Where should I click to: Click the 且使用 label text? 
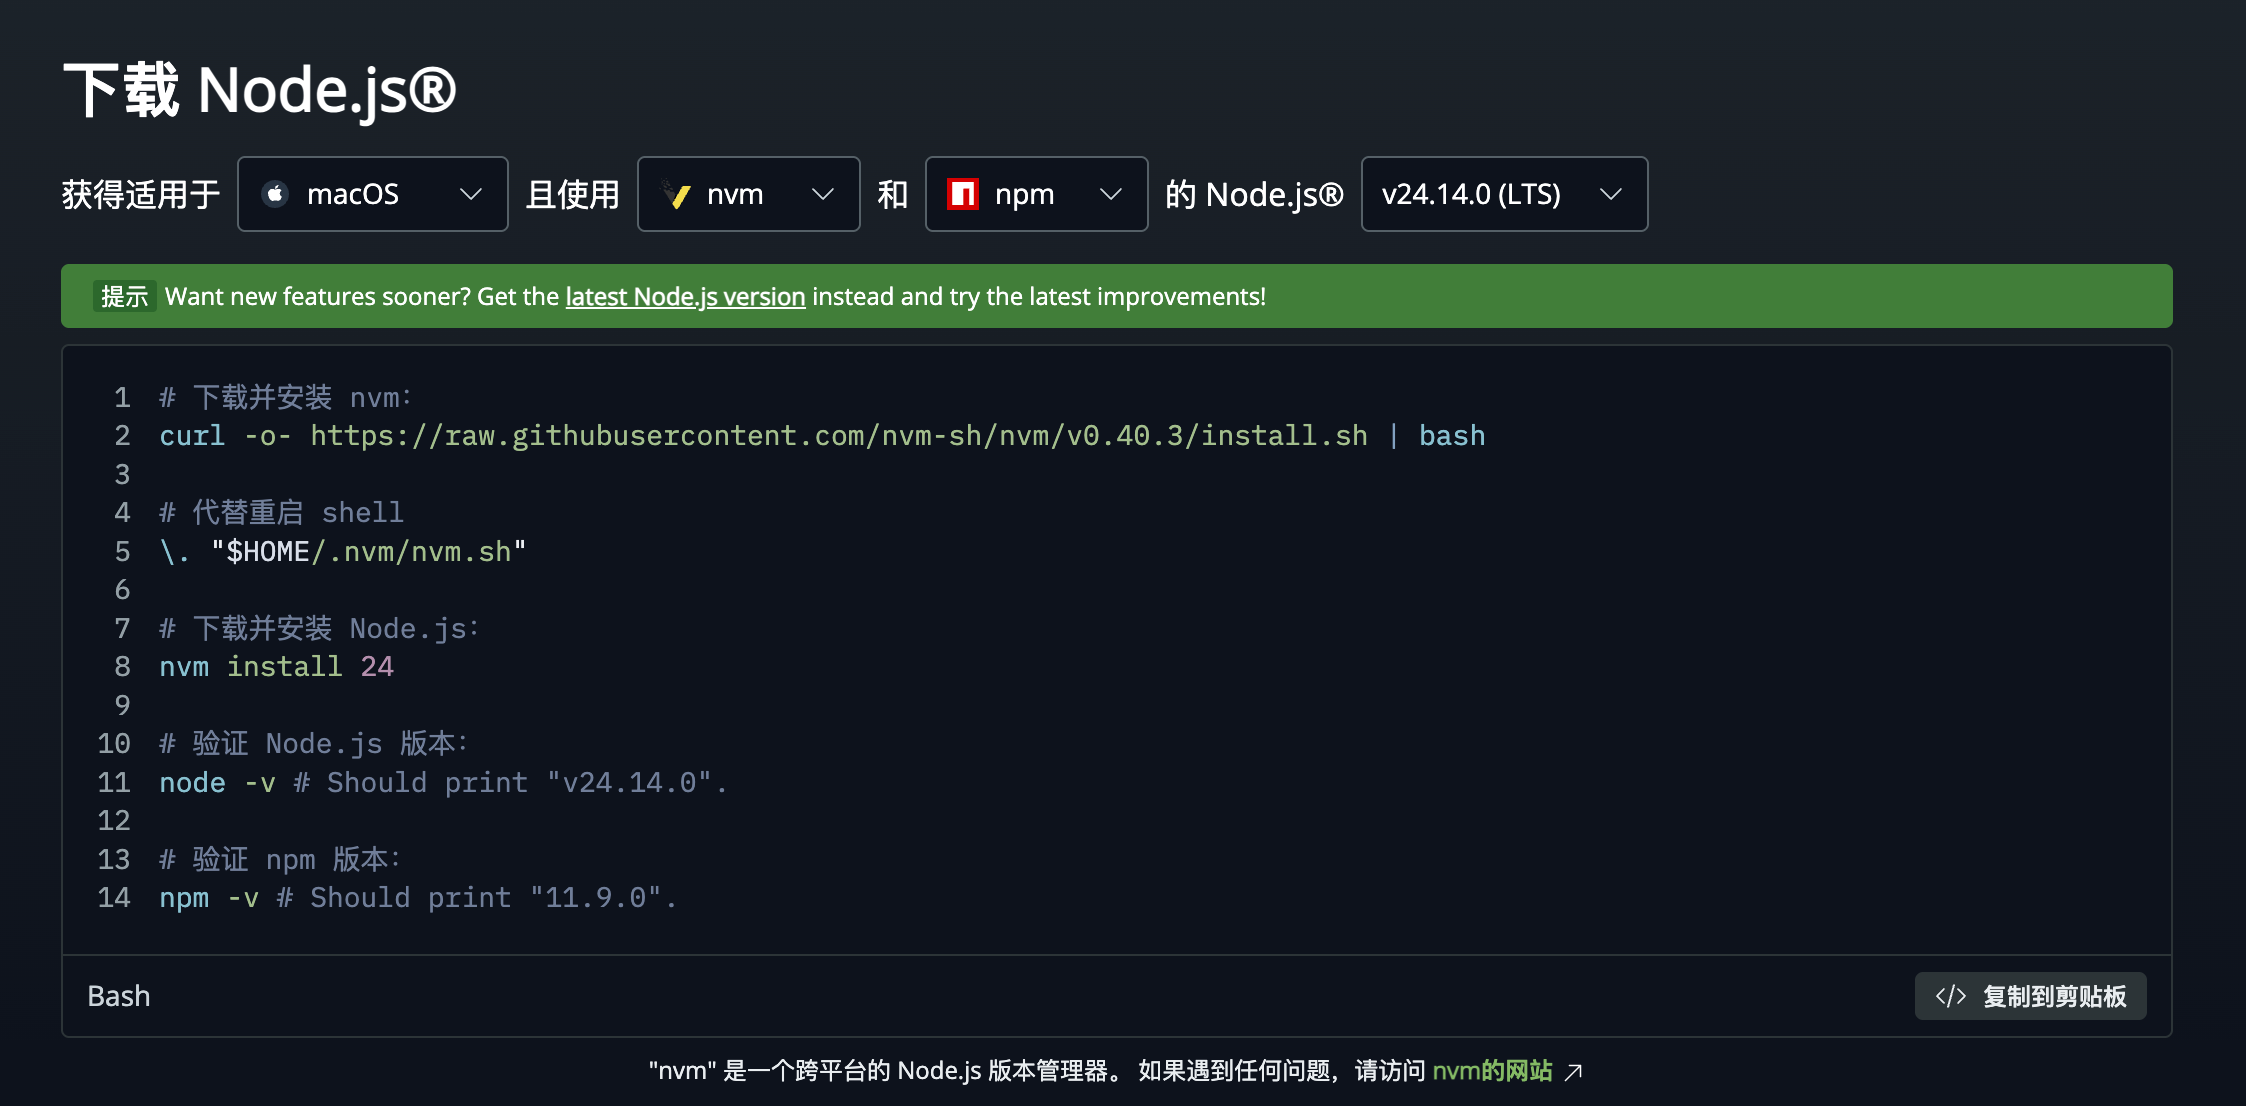(573, 194)
